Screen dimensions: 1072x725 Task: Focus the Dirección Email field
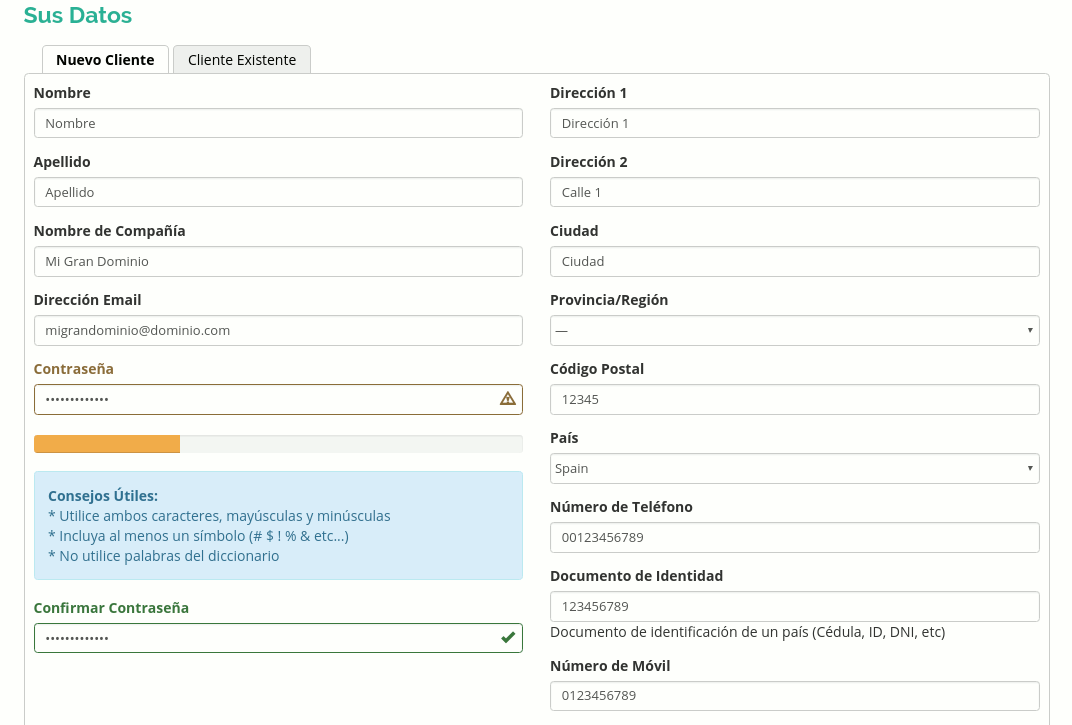(x=278, y=330)
